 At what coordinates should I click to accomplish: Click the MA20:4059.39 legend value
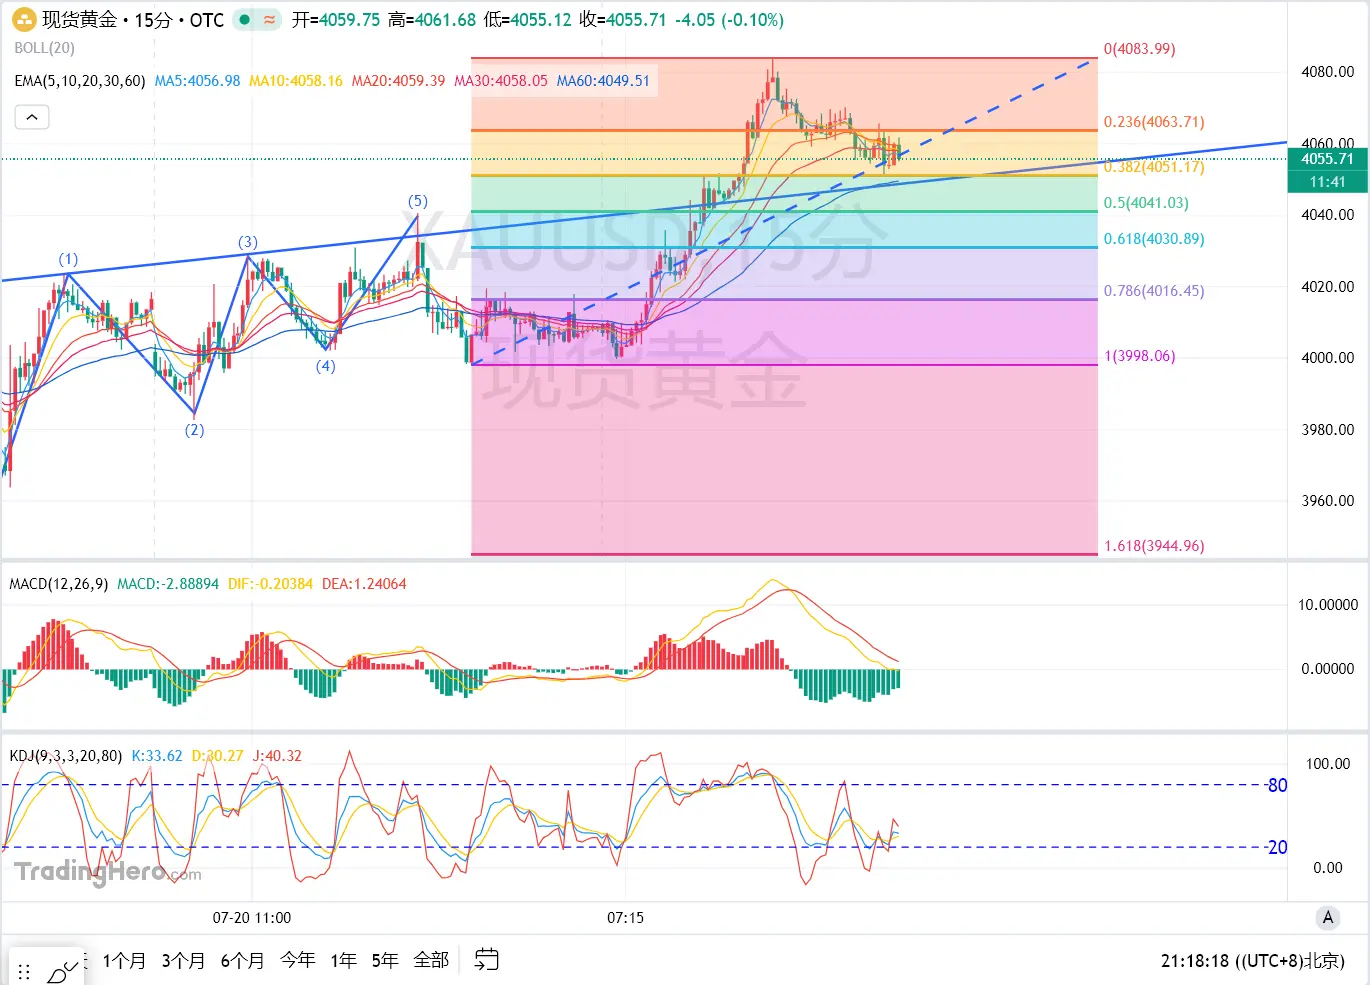tap(398, 81)
